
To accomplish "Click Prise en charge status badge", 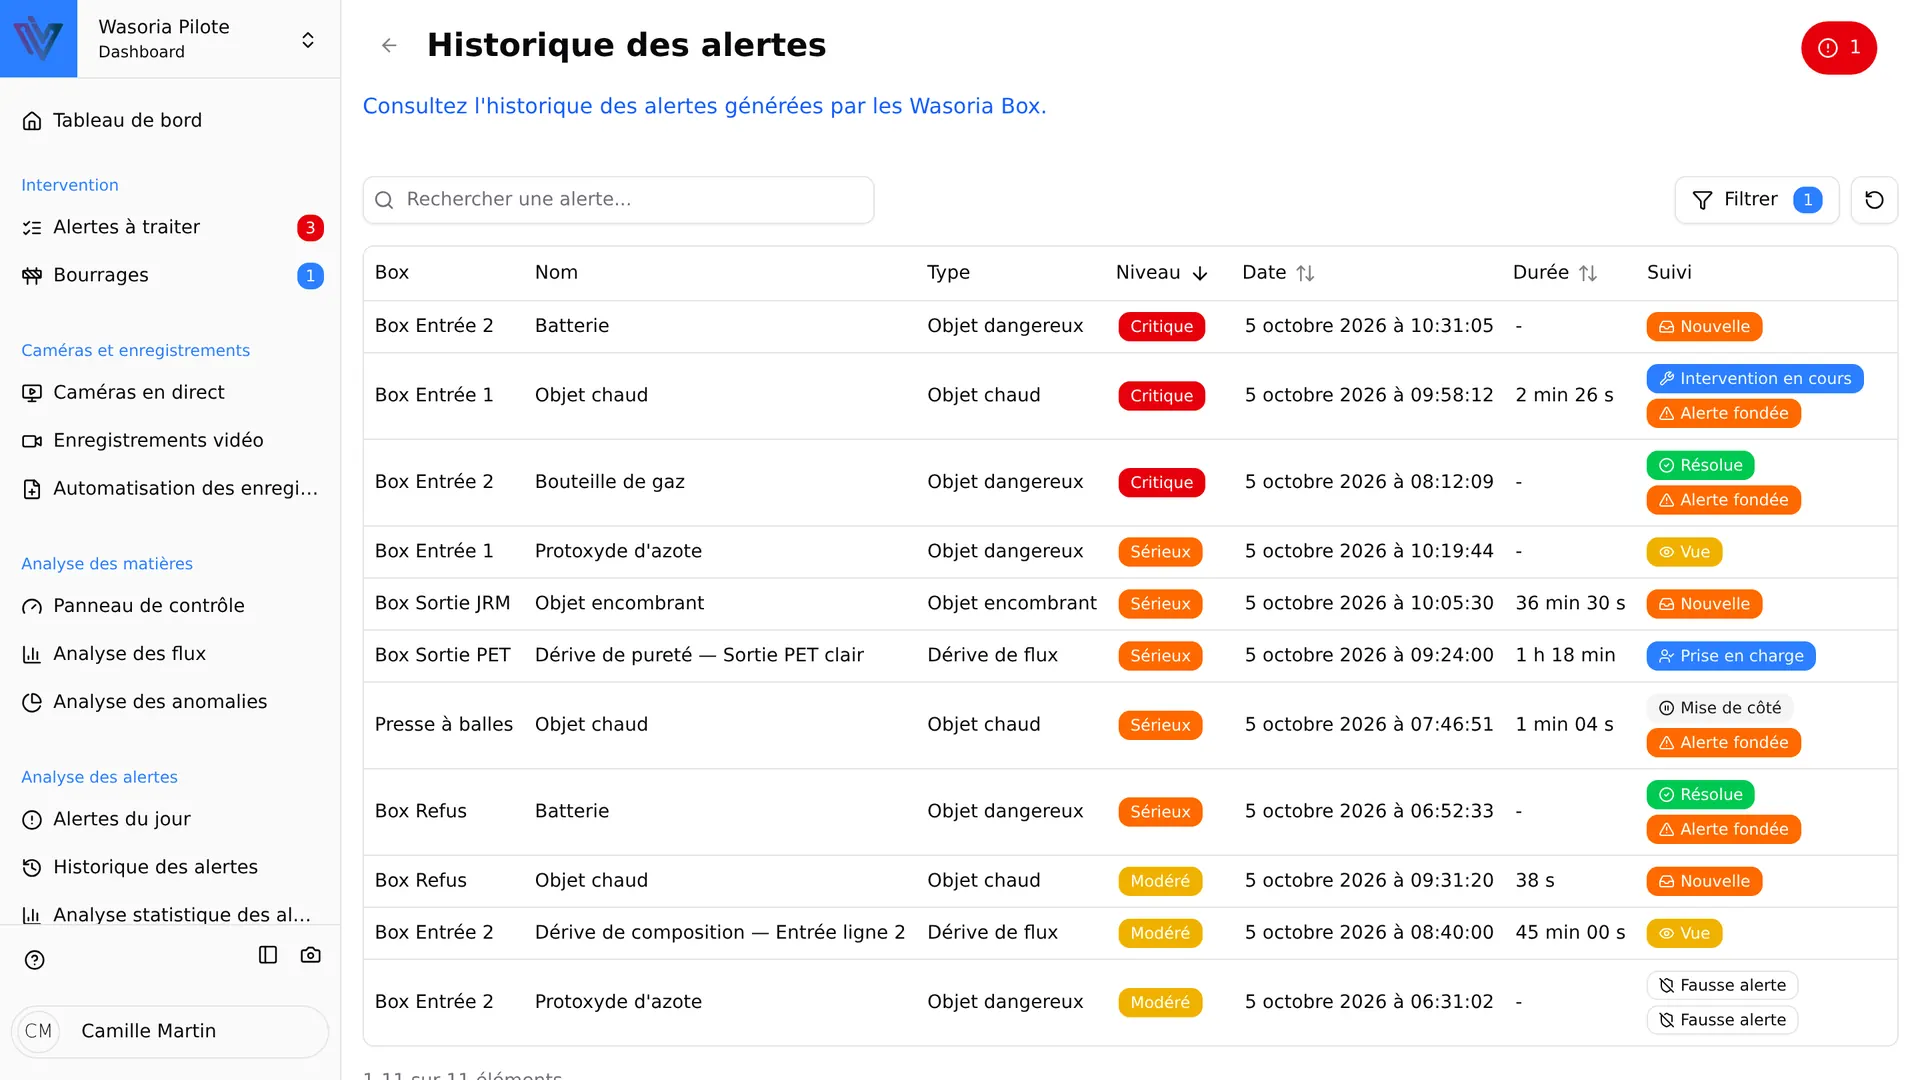I will (x=1731, y=656).
